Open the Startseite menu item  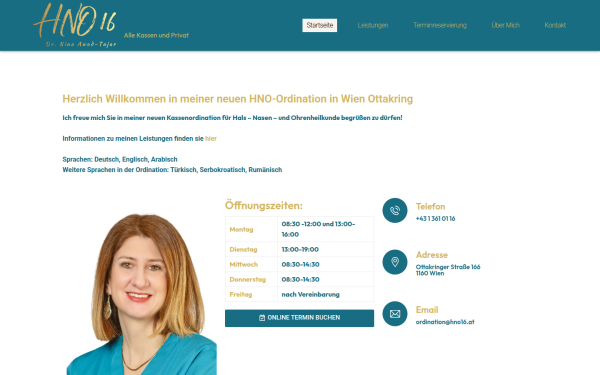click(320, 25)
